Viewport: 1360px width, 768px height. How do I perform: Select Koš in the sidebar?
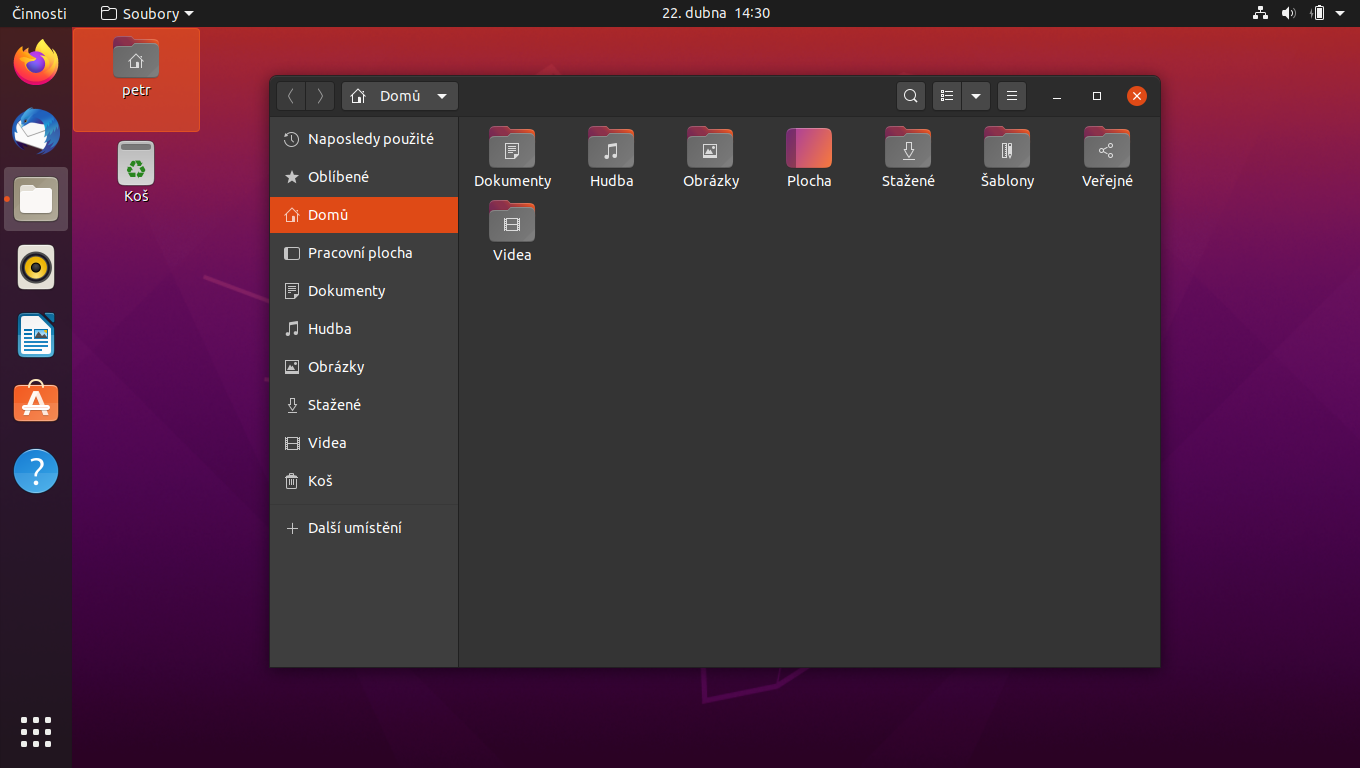[x=364, y=481]
